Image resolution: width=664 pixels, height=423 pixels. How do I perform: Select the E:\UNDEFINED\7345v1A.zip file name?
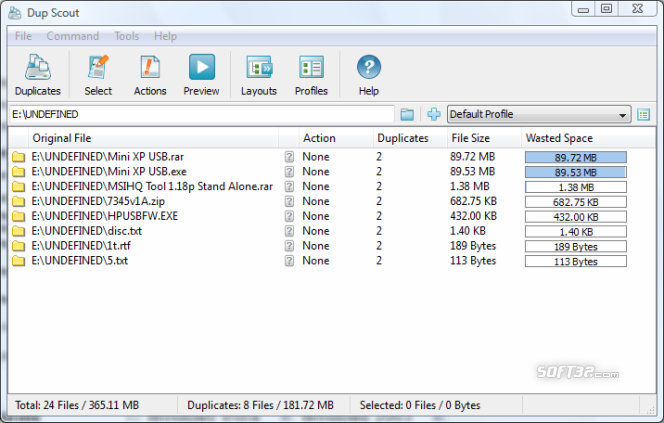point(98,202)
